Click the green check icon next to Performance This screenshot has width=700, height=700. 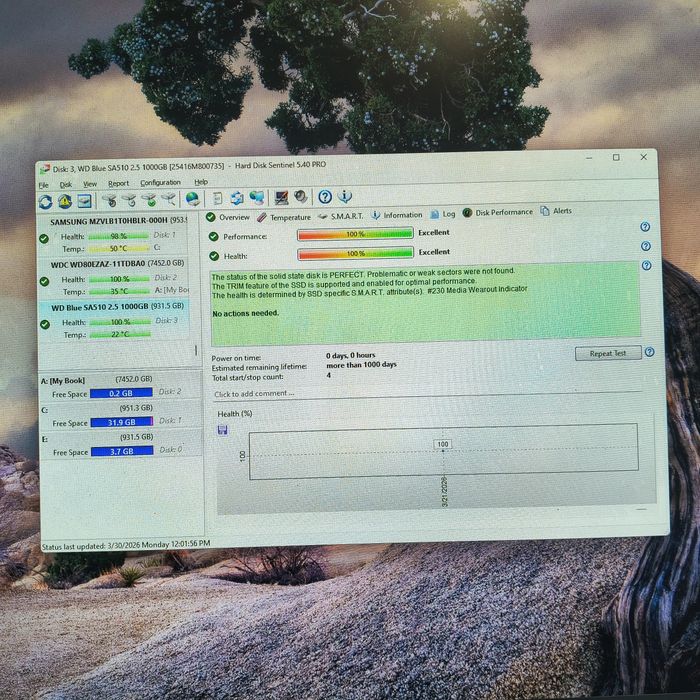point(214,237)
